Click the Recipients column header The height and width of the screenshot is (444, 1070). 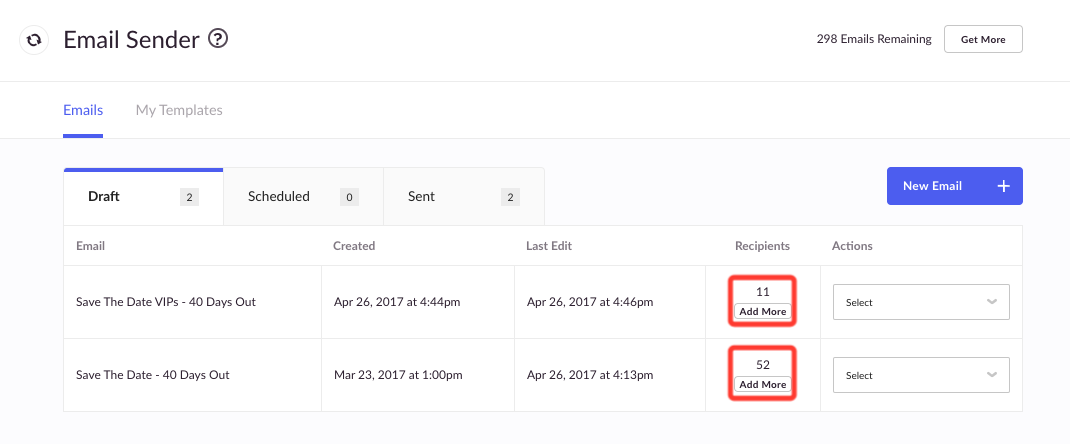click(762, 246)
